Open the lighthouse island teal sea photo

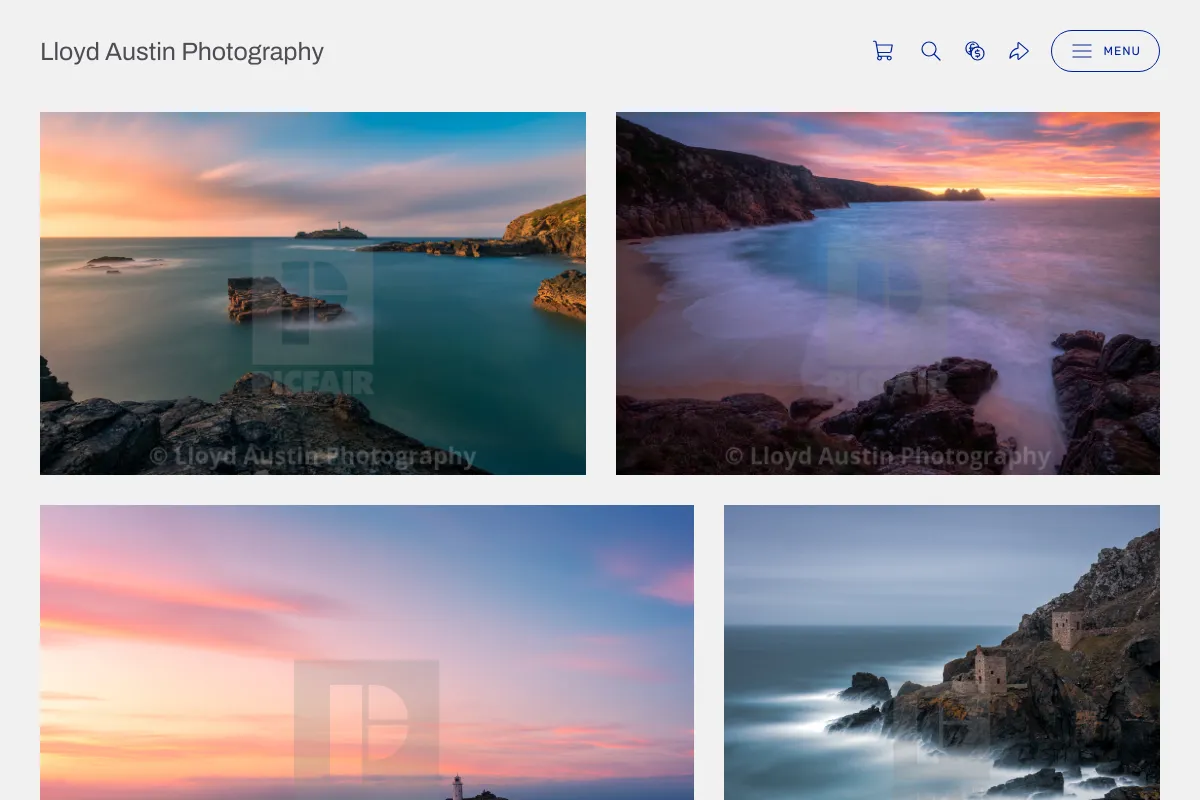pos(313,293)
